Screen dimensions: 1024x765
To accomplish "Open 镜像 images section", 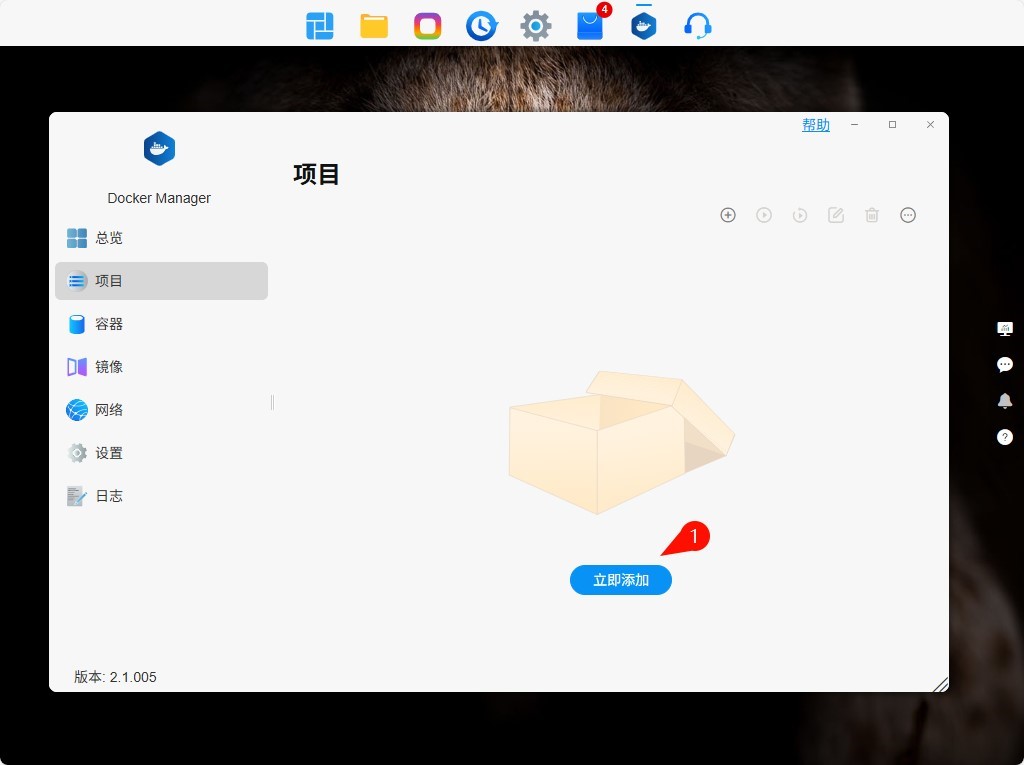I will point(161,367).
